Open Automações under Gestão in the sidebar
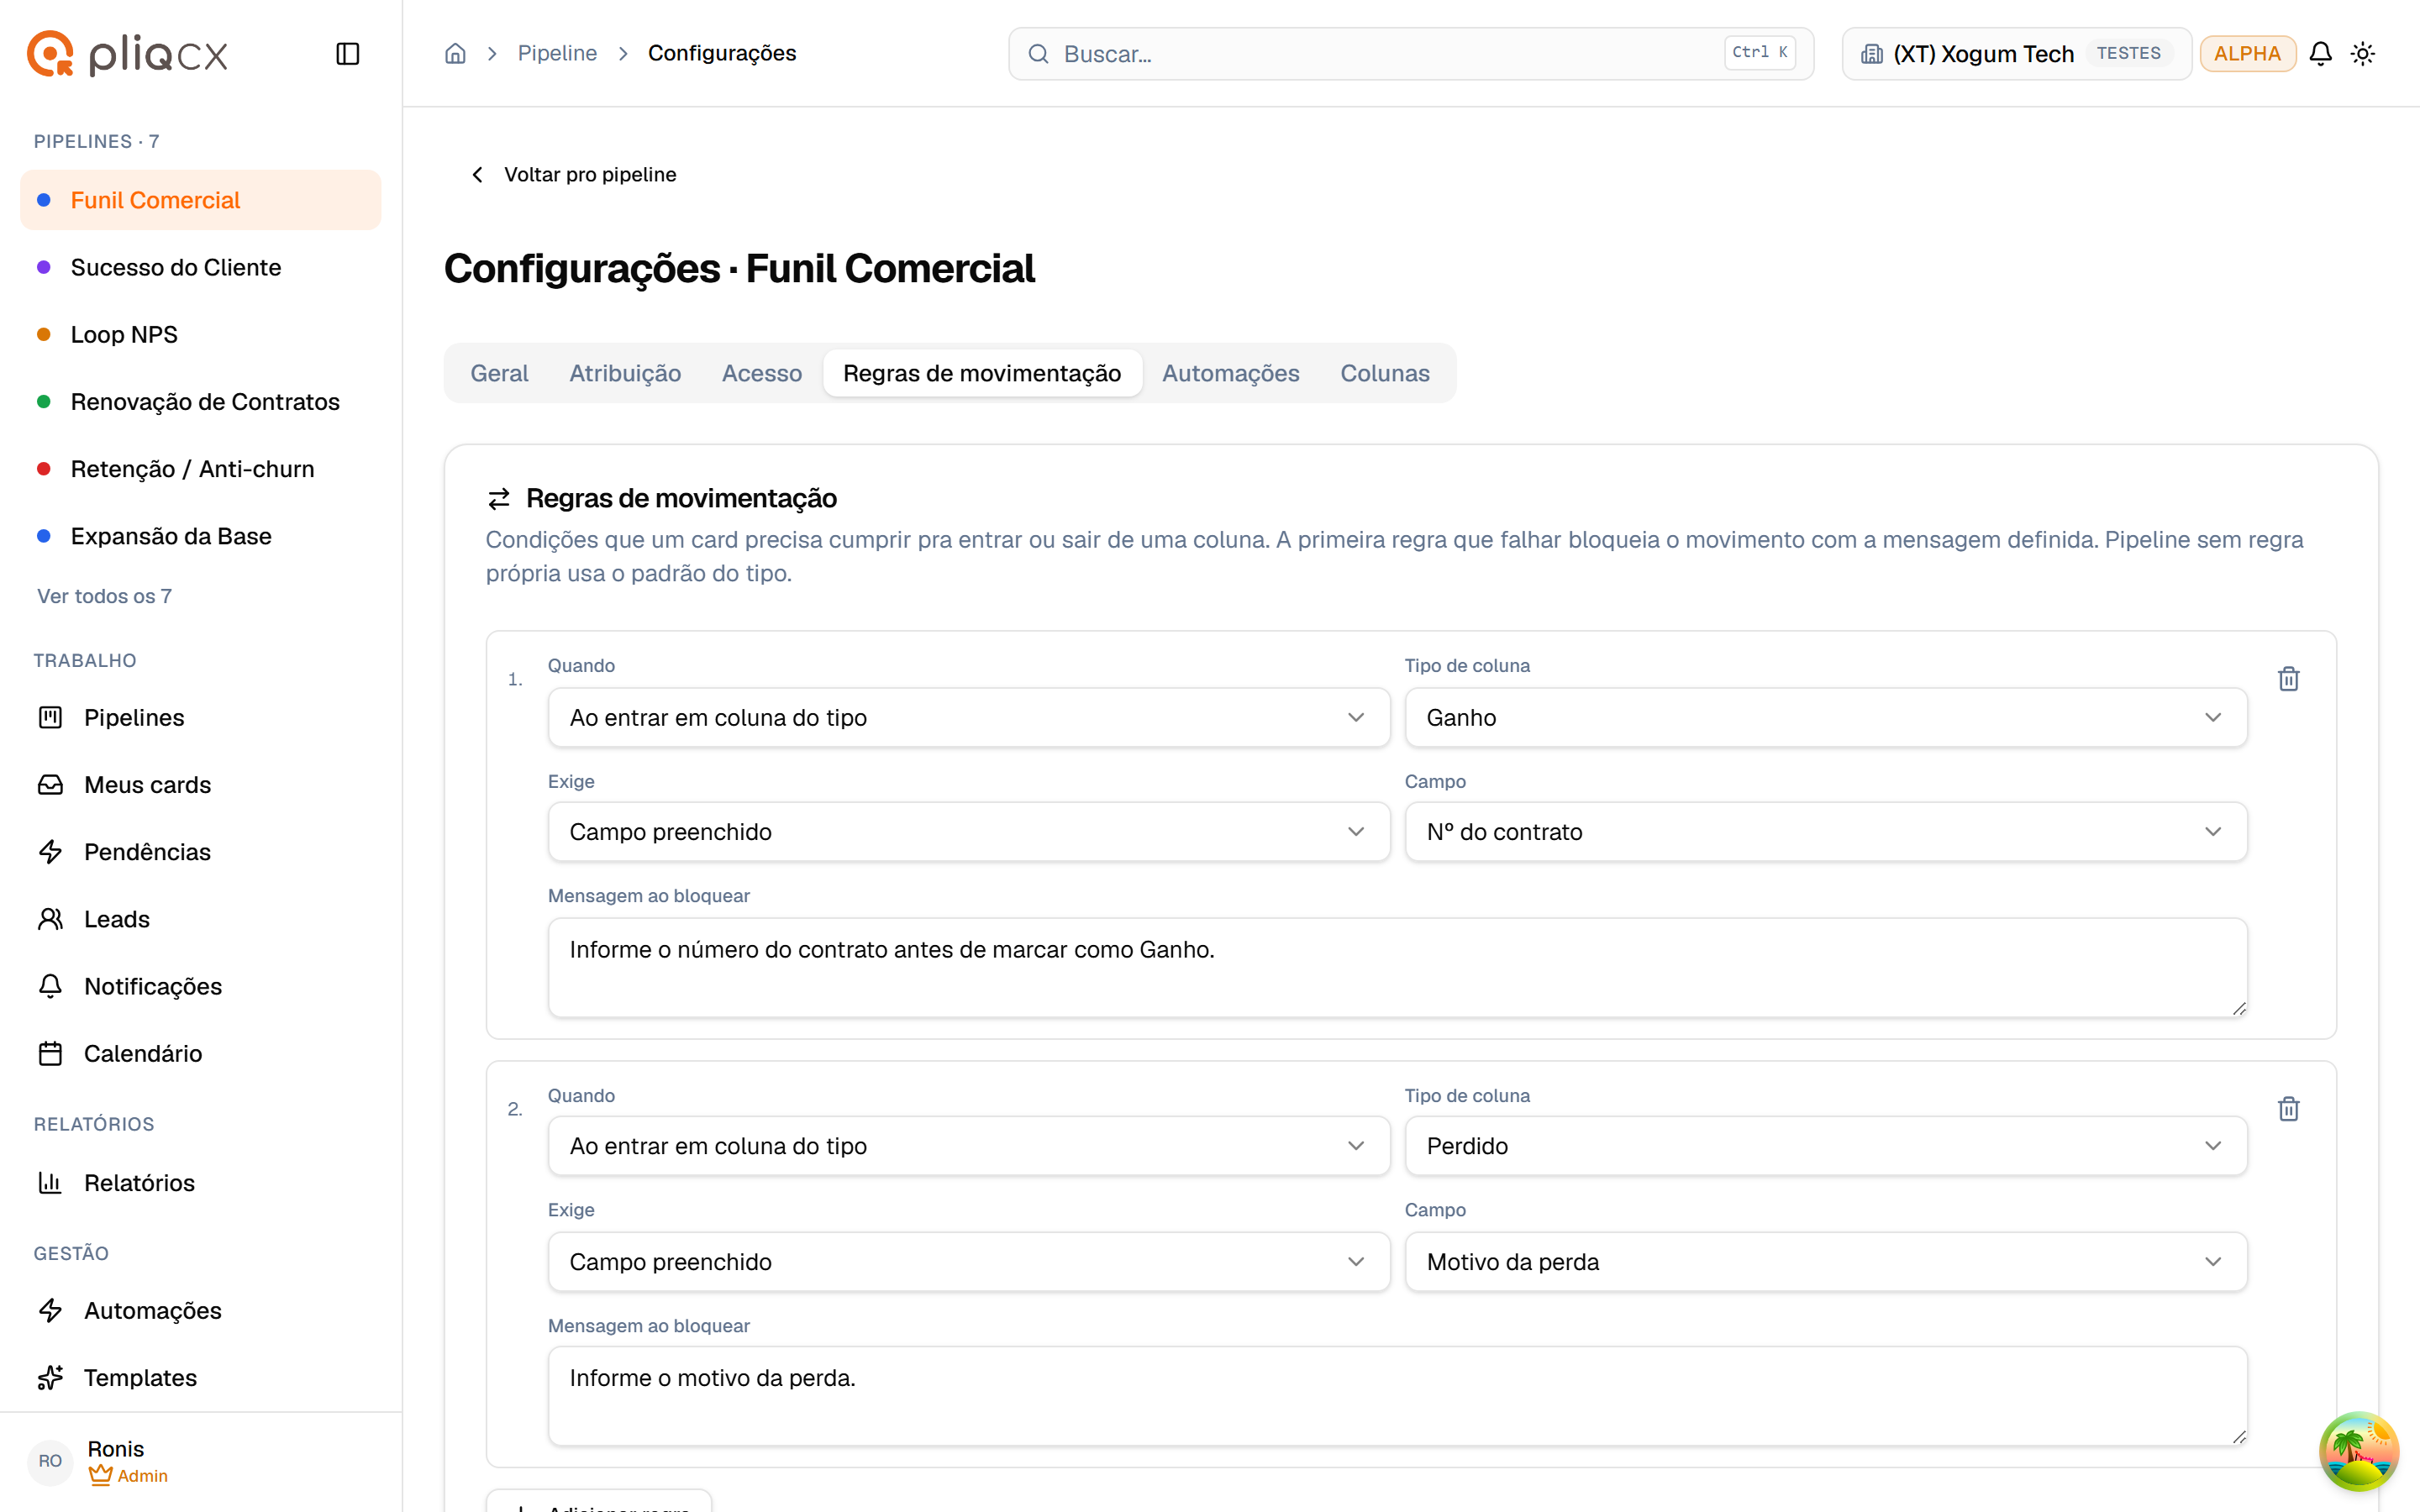 click(200, 1310)
